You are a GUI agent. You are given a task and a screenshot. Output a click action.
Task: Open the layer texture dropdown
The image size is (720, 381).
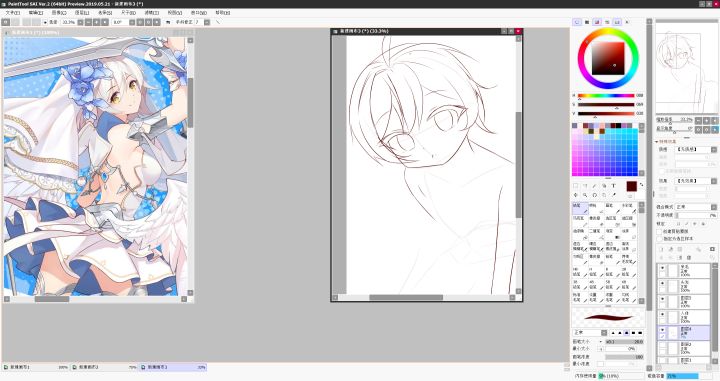pyautogui.click(x=714, y=150)
